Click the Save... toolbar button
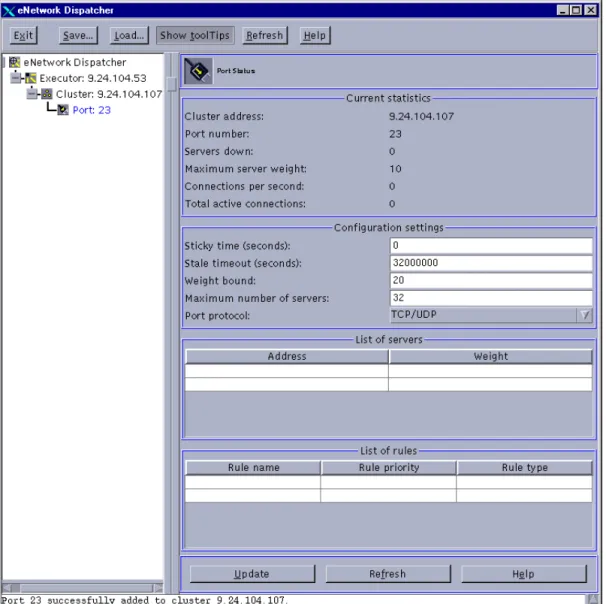Screen dimensions: 606x604 click(x=78, y=36)
